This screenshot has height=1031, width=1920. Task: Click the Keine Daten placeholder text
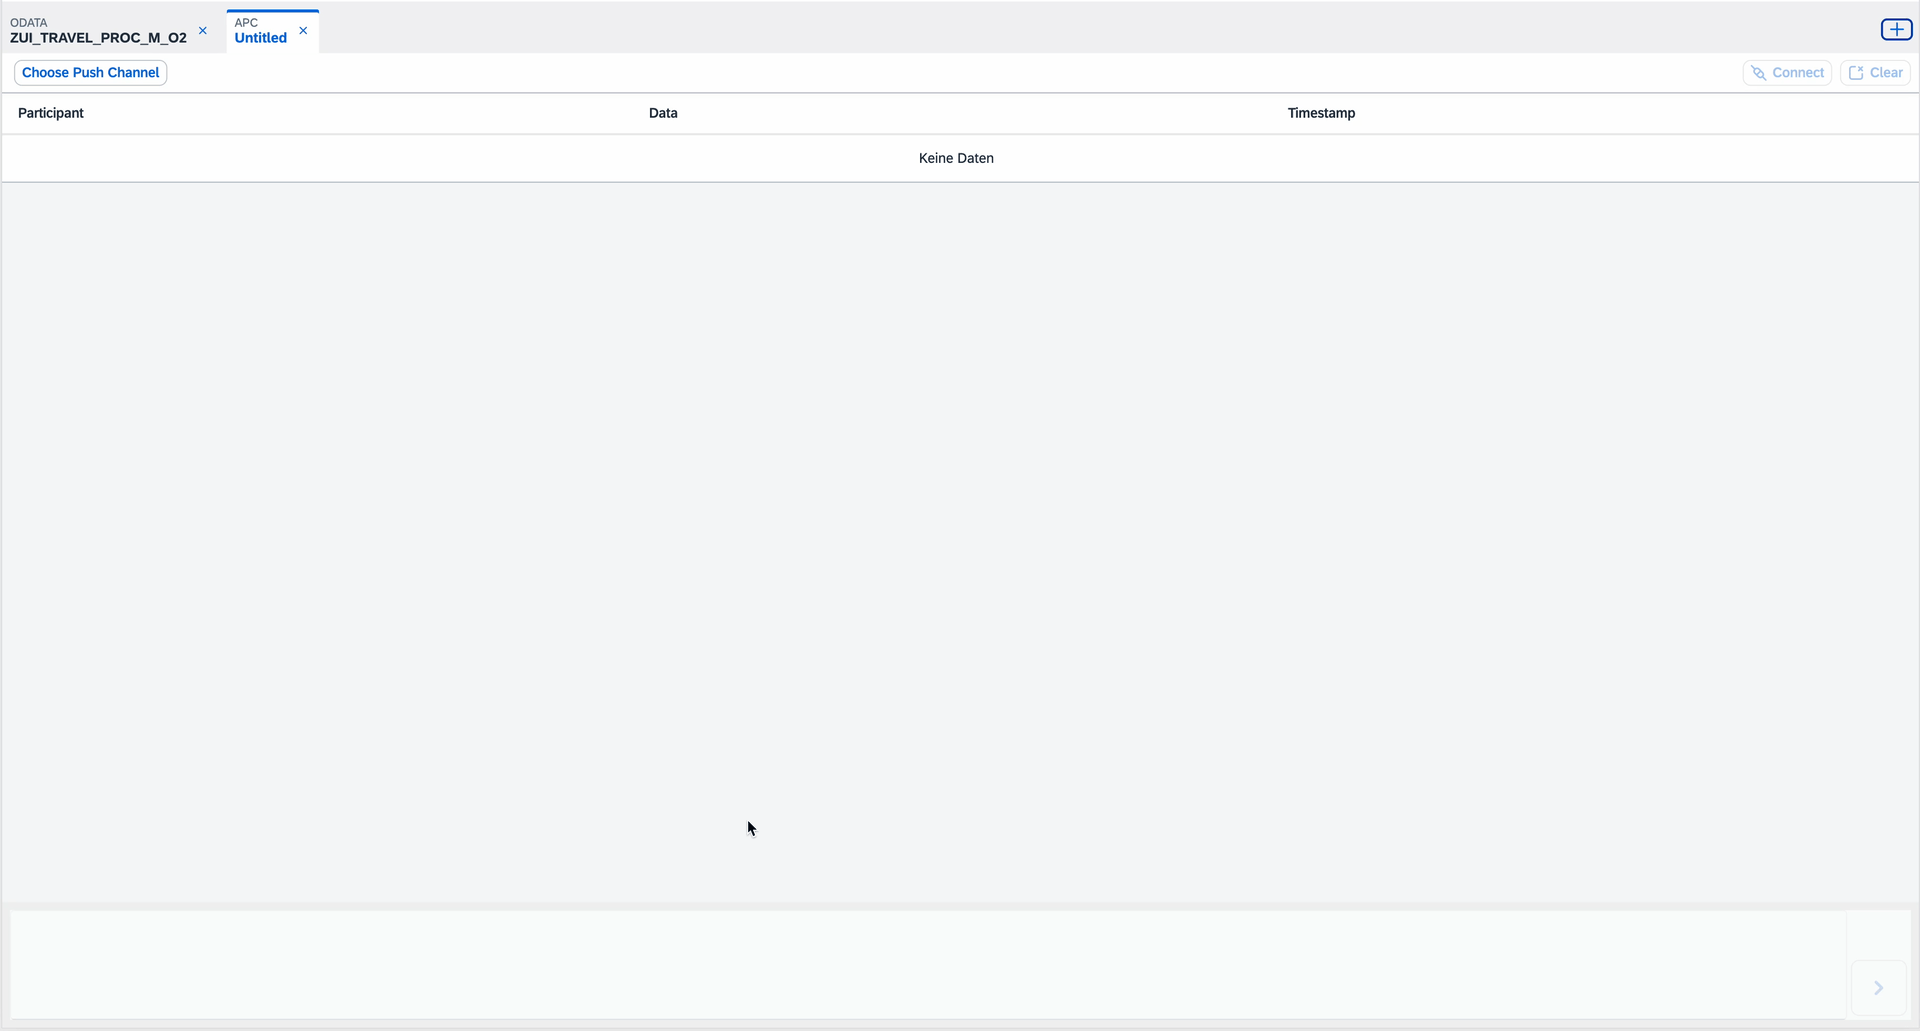coord(956,158)
